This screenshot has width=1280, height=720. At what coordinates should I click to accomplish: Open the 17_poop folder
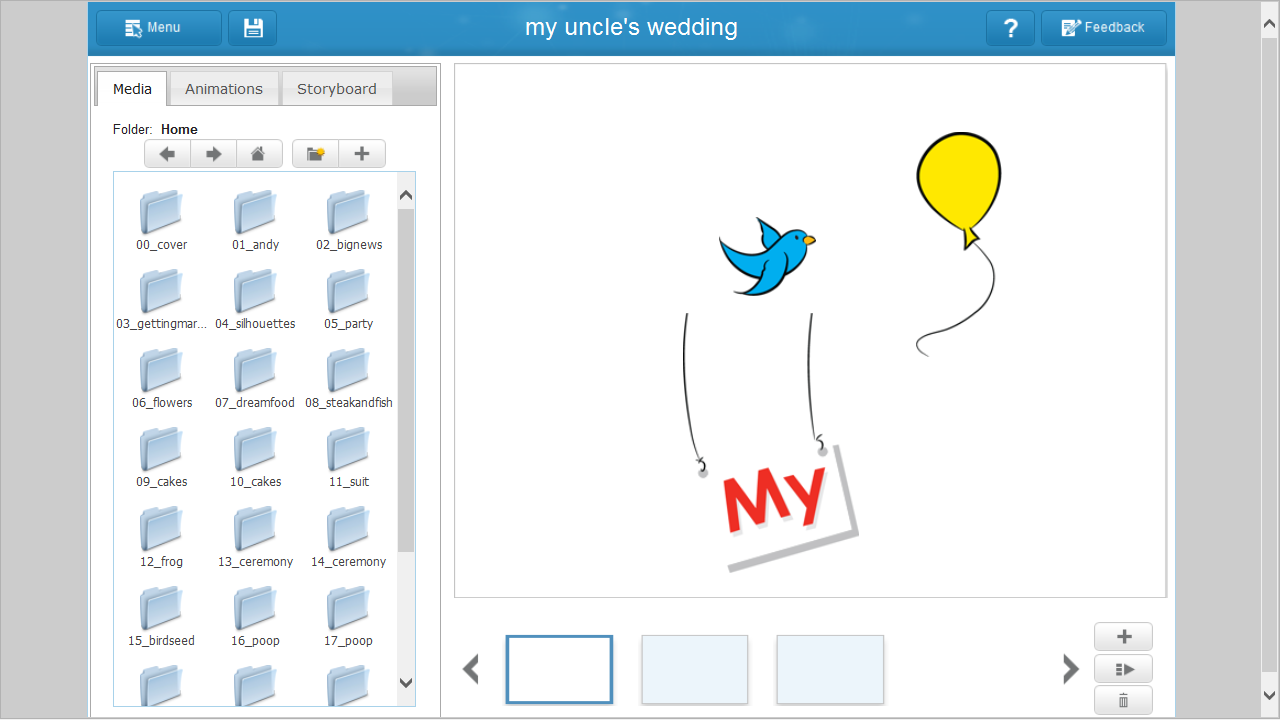coord(349,616)
